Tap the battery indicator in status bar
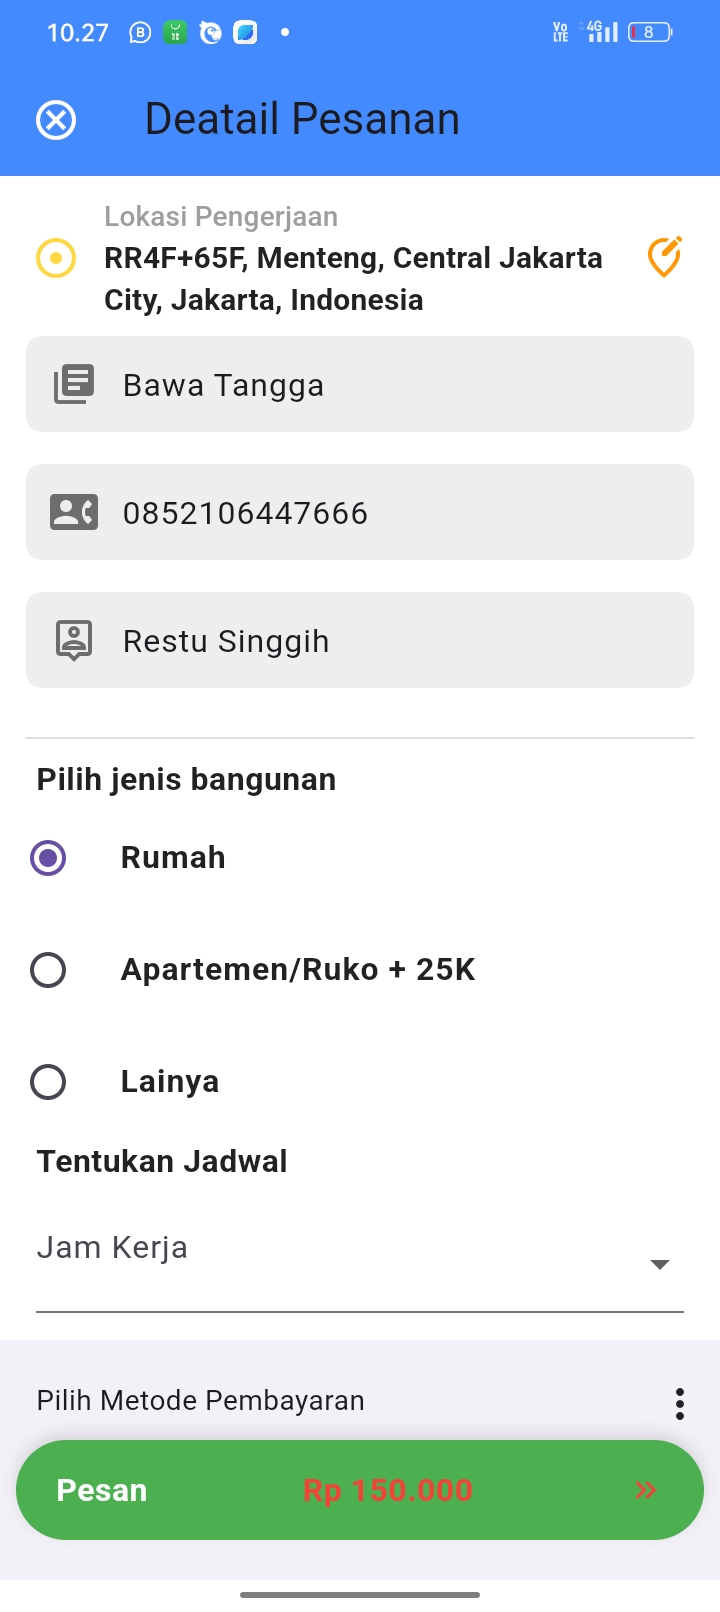Image resolution: width=720 pixels, height=1612 pixels. click(x=650, y=33)
